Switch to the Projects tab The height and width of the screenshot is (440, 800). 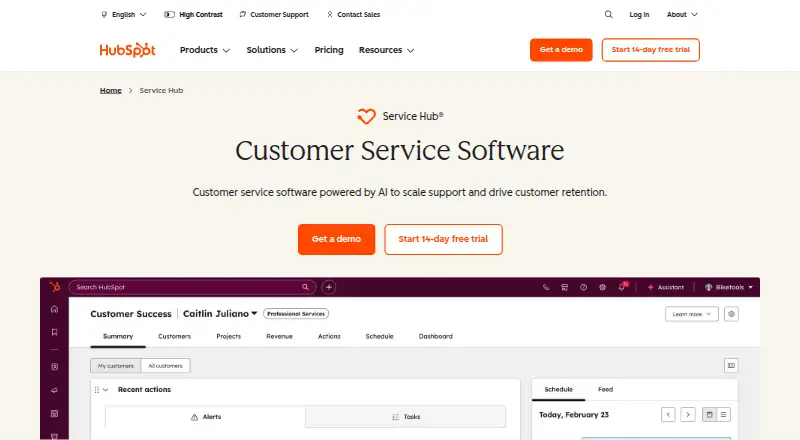click(x=229, y=336)
